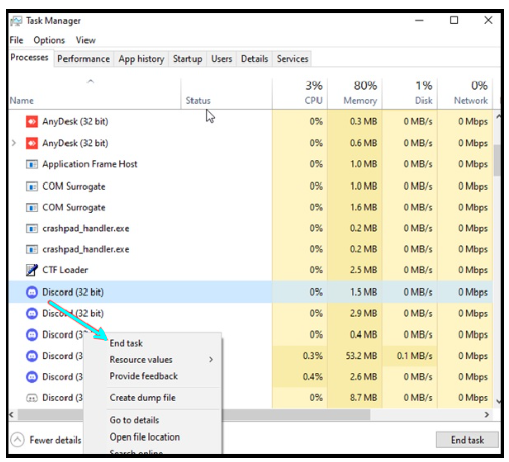
Task: Choose Create dump file in the context menu
Action: tap(142, 398)
